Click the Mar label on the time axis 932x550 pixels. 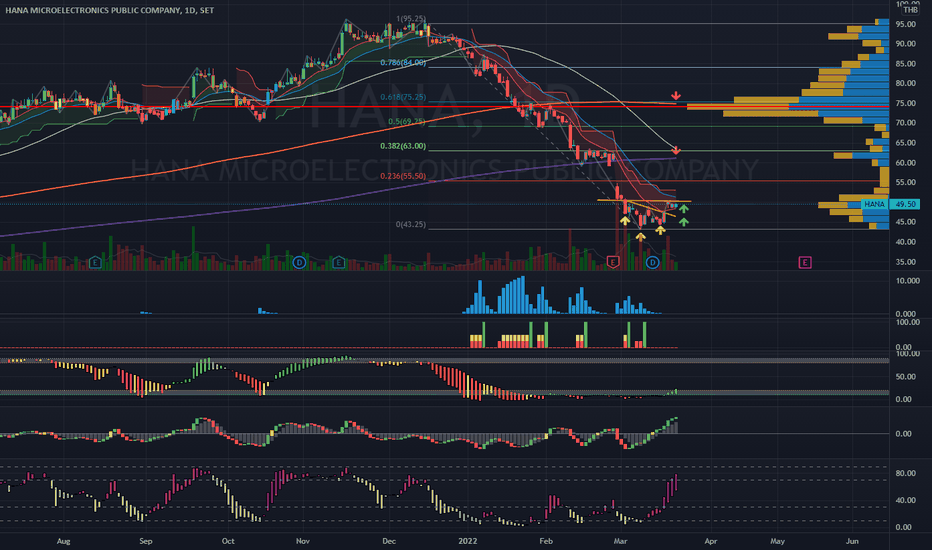621,541
